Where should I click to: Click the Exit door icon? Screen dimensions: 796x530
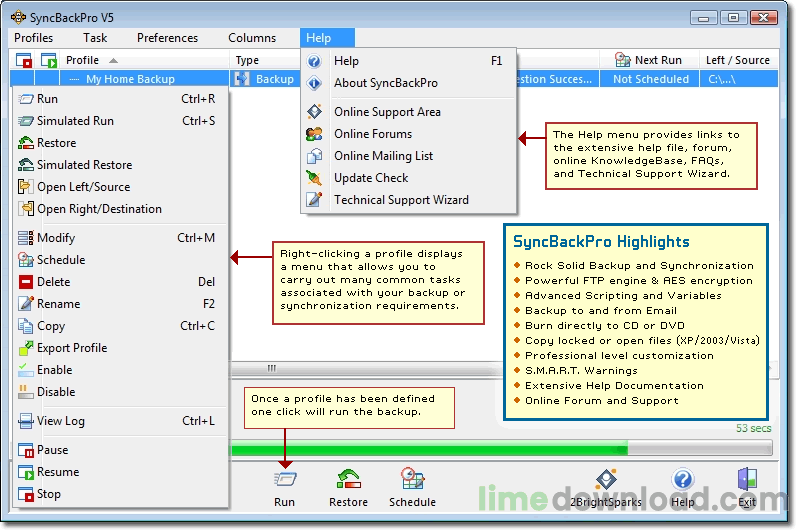coord(747,479)
